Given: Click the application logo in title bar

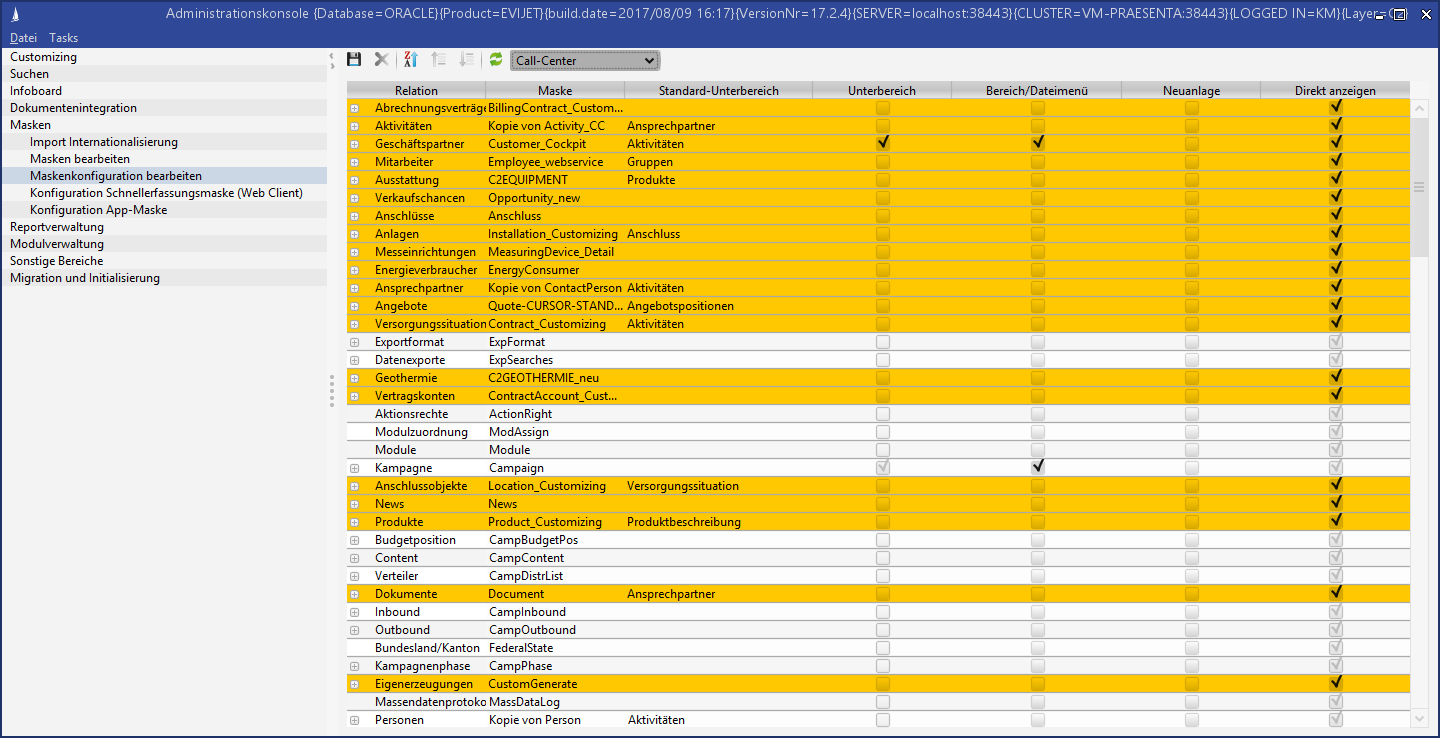Looking at the screenshot, I should click(x=13, y=14).
